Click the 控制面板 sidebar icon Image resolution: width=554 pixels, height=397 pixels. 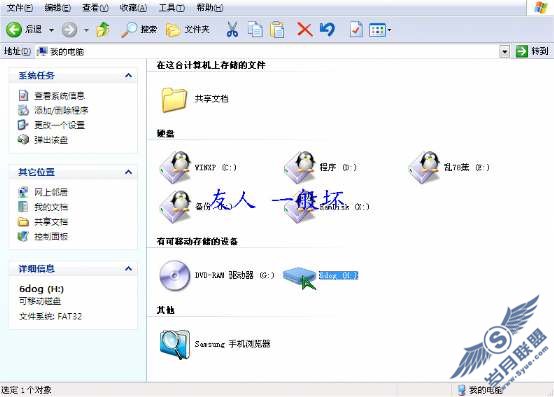[x=23, y=236]
